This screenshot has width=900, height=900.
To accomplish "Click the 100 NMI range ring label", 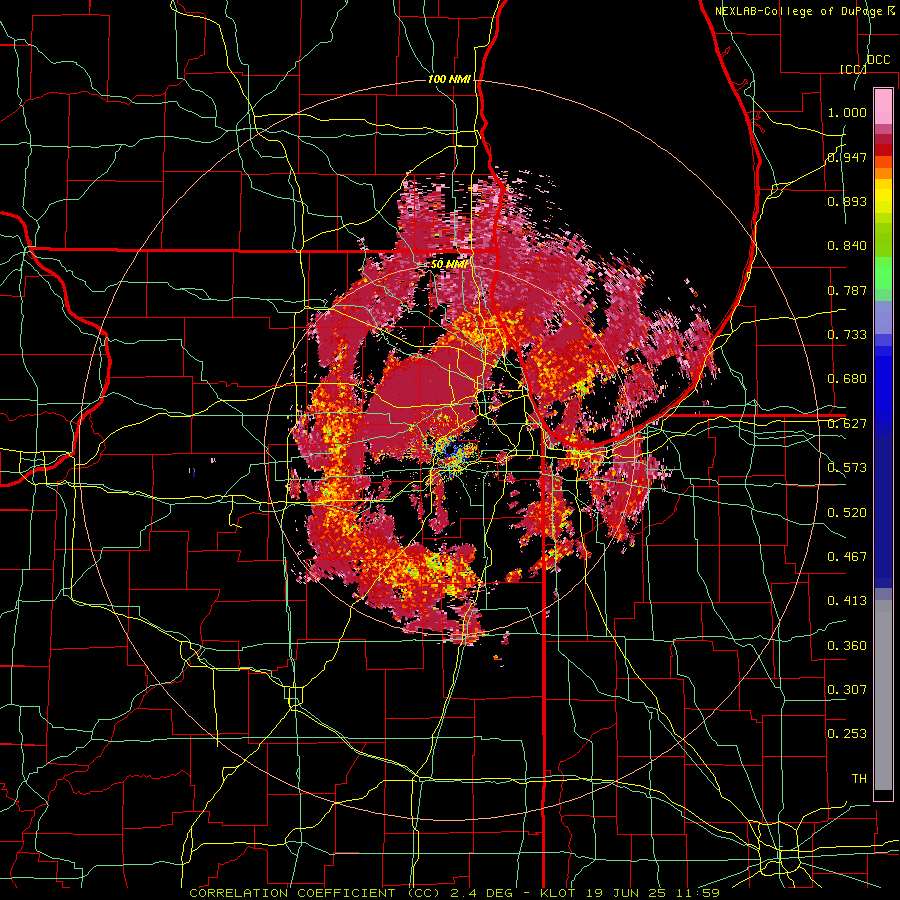I will point(449,79).
